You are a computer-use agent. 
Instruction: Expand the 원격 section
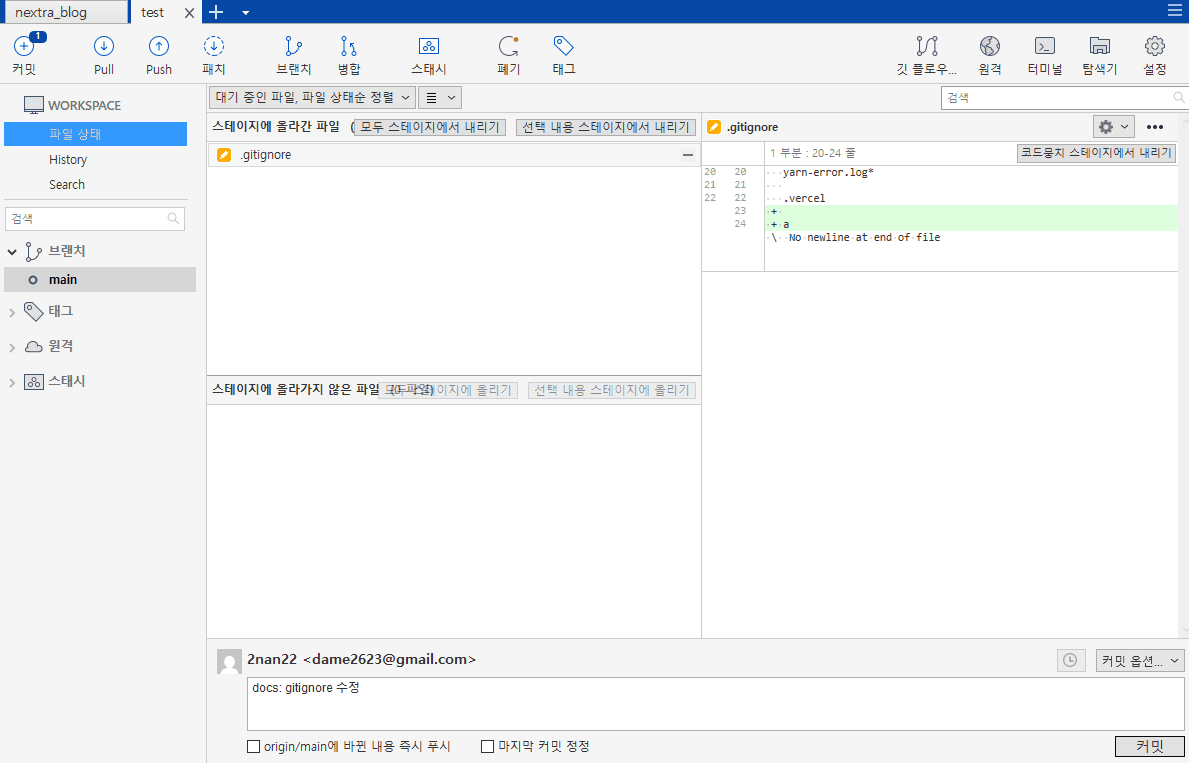(11, 347)
